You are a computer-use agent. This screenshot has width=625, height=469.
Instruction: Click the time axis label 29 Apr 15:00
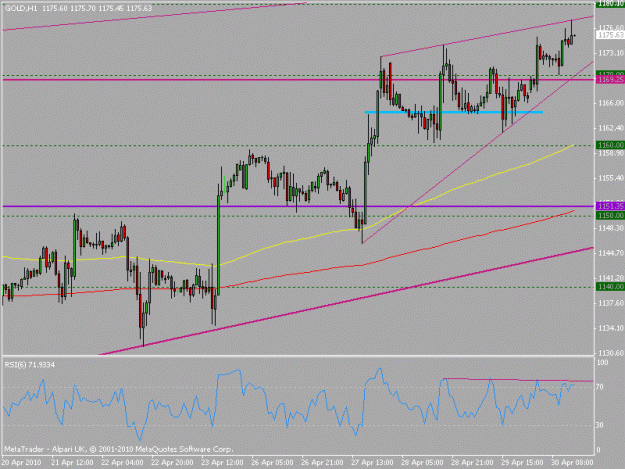tap(522, 463)
